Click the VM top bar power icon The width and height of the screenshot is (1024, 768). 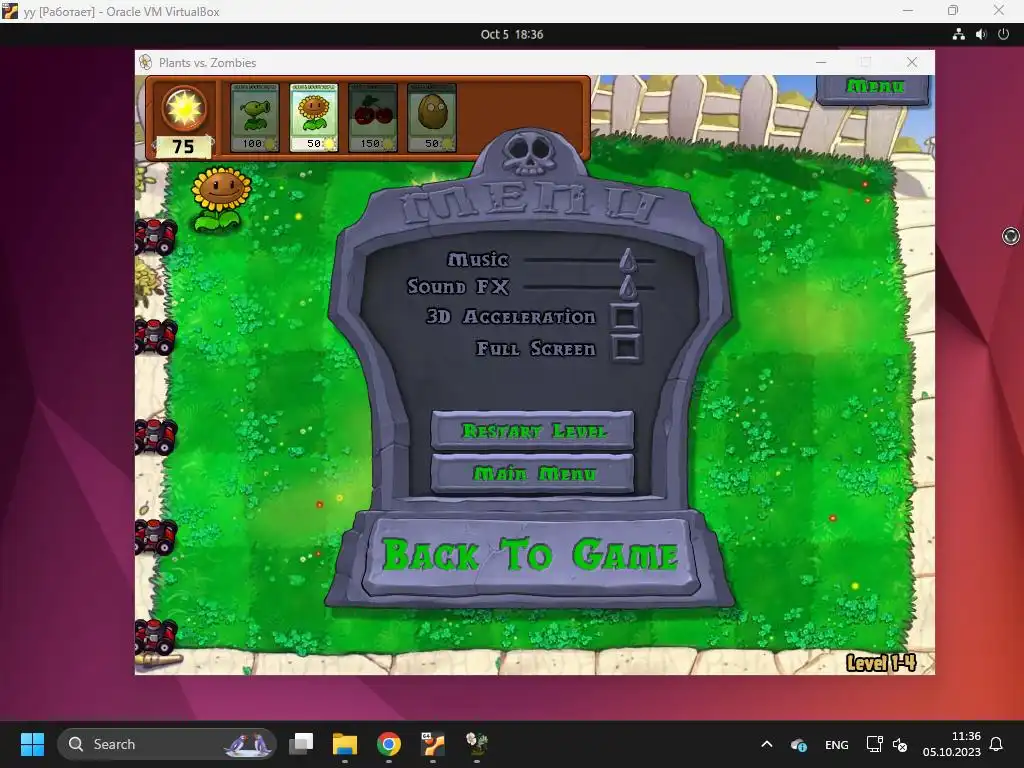click(x=1003, y=34)
